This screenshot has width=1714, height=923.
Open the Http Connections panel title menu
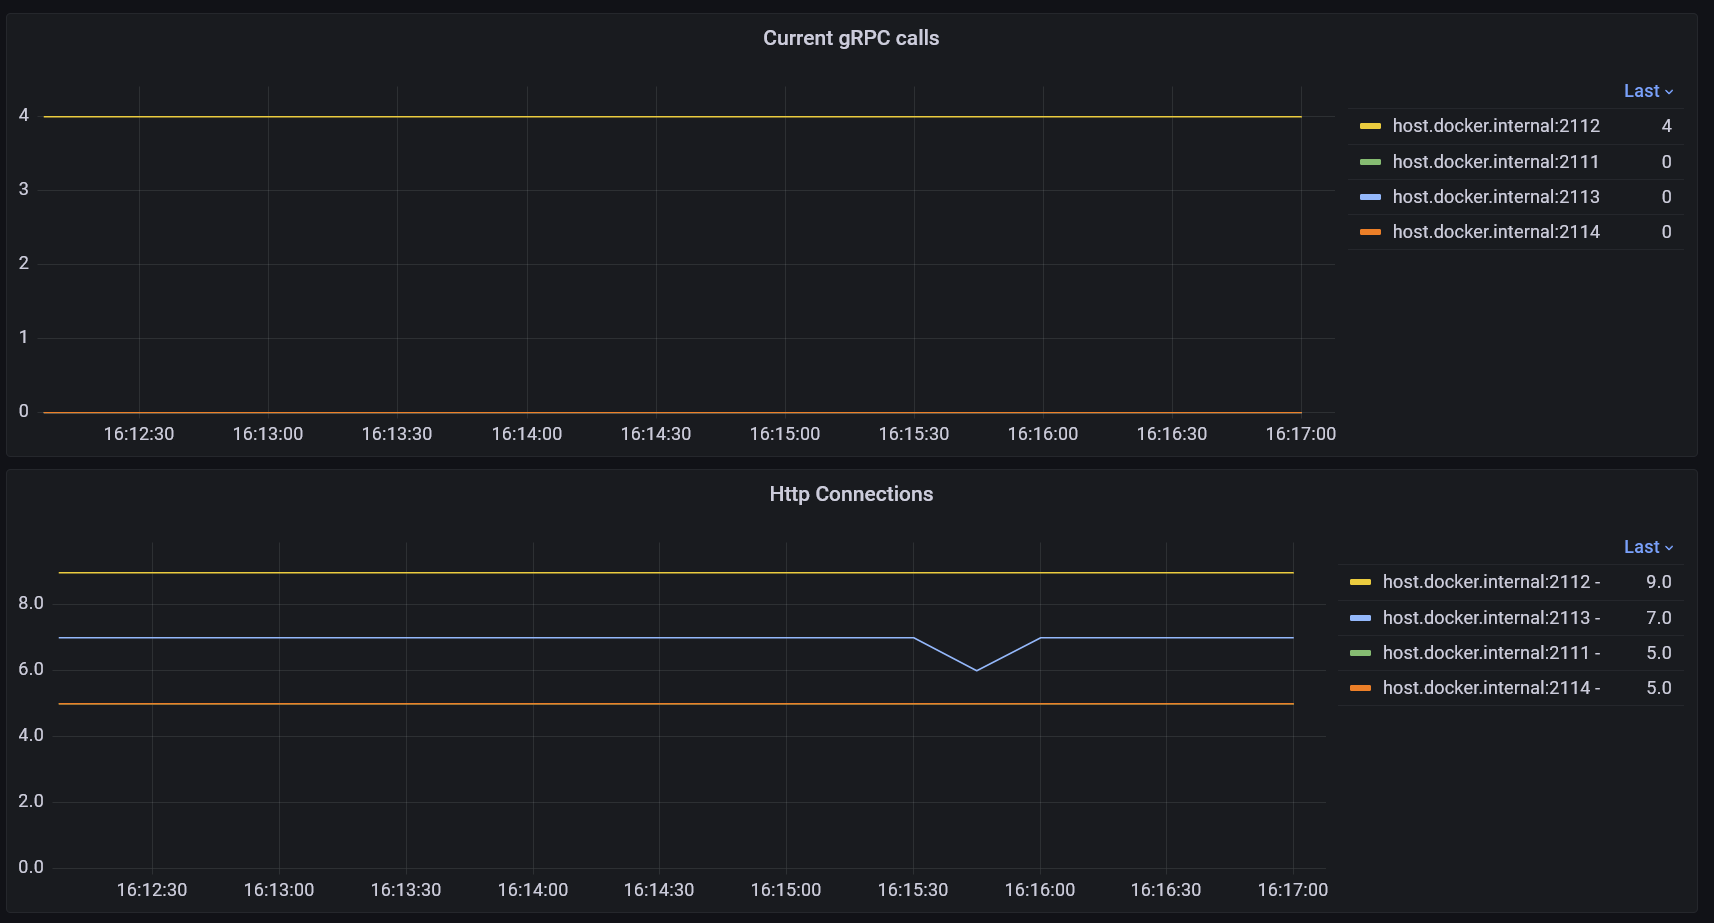pyautogui.click(x=851, y=494)
